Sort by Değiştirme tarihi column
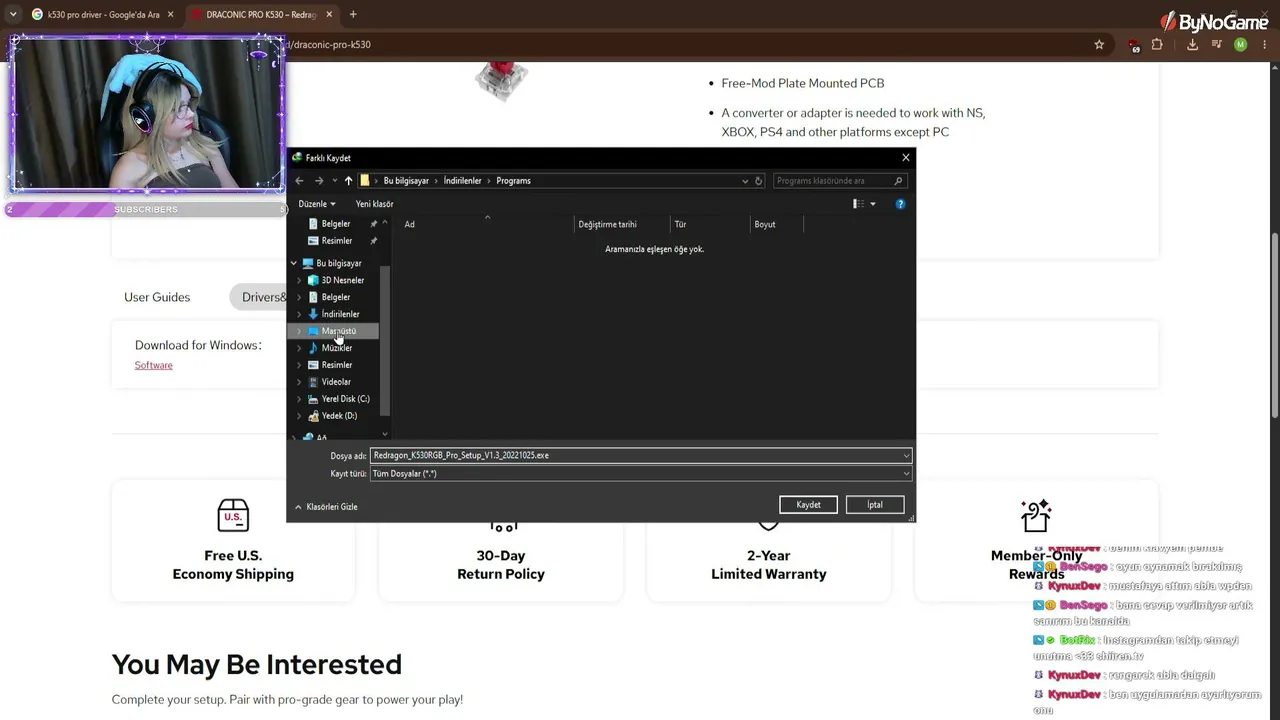 tap(622, 224)
